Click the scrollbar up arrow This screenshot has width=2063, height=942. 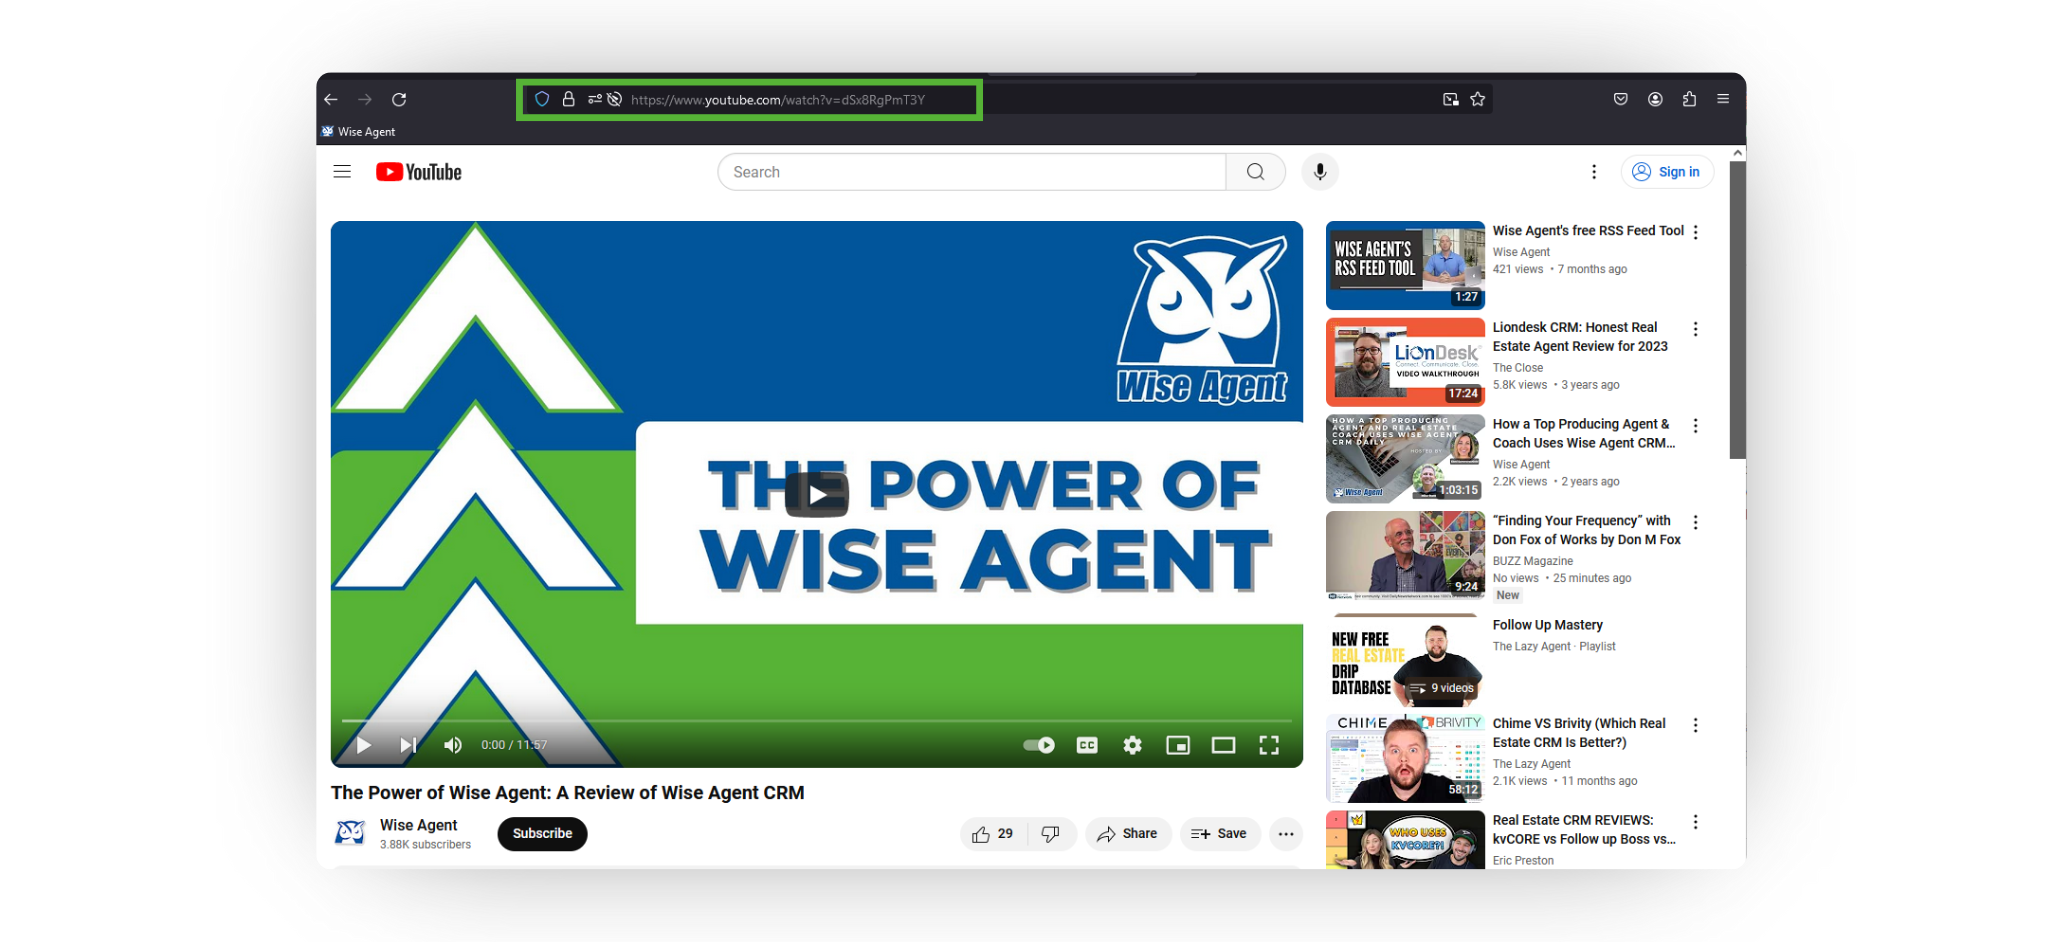pyautogui.click(x=1738, y=153)
